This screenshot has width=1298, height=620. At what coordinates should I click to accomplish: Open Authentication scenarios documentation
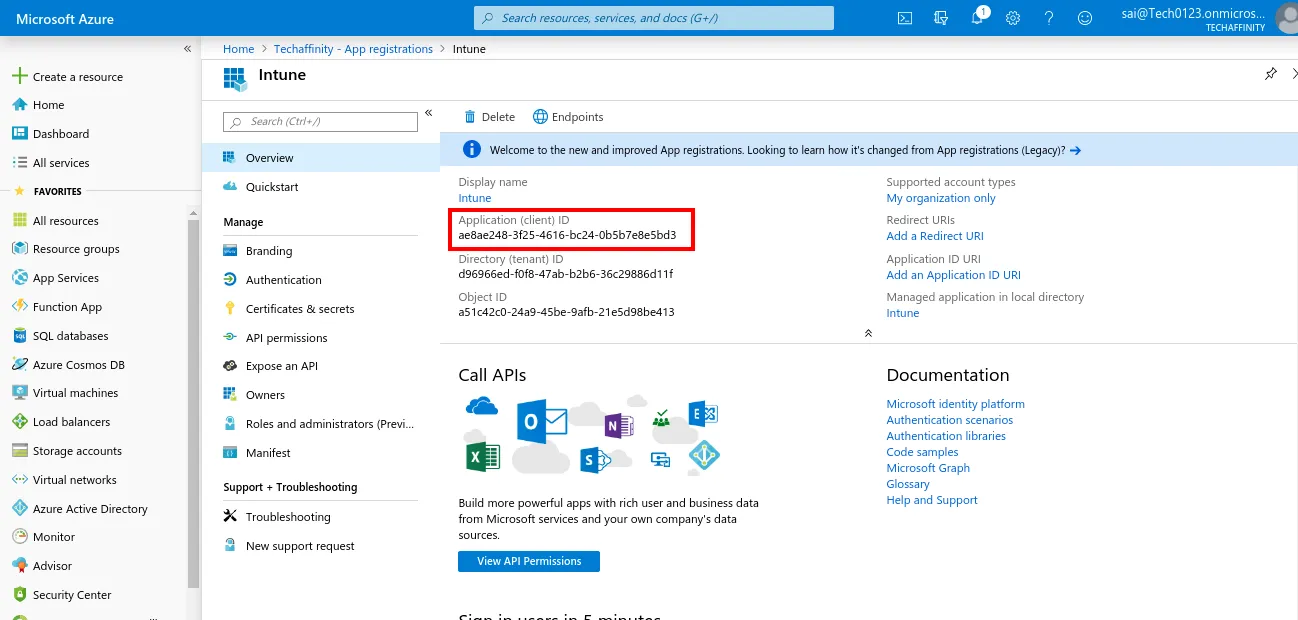(950, 420)
